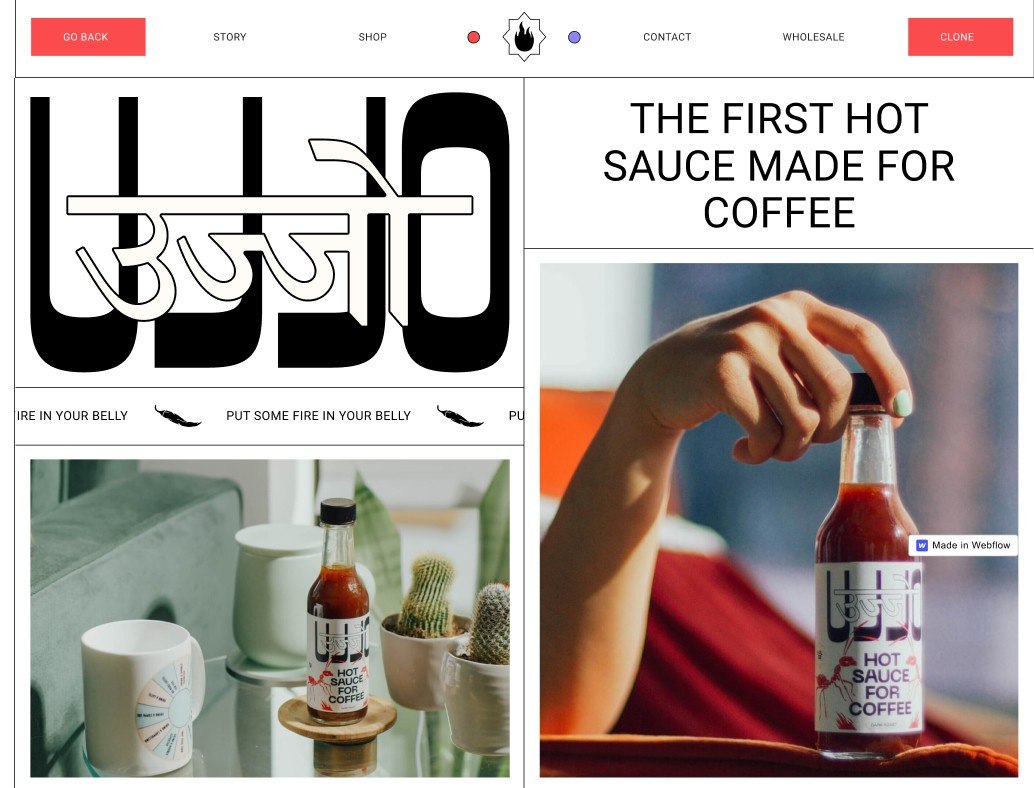This screenshot has width=1034, height=788.
Task: Click THE FIRST HOT SAUCE MADE FOR COFFEE headline
Action: click(779, 165)
